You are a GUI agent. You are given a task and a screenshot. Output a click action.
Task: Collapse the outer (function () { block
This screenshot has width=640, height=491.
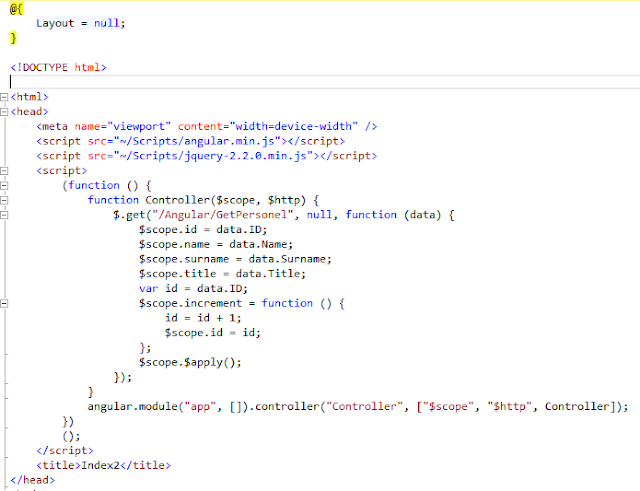point(4,185)
